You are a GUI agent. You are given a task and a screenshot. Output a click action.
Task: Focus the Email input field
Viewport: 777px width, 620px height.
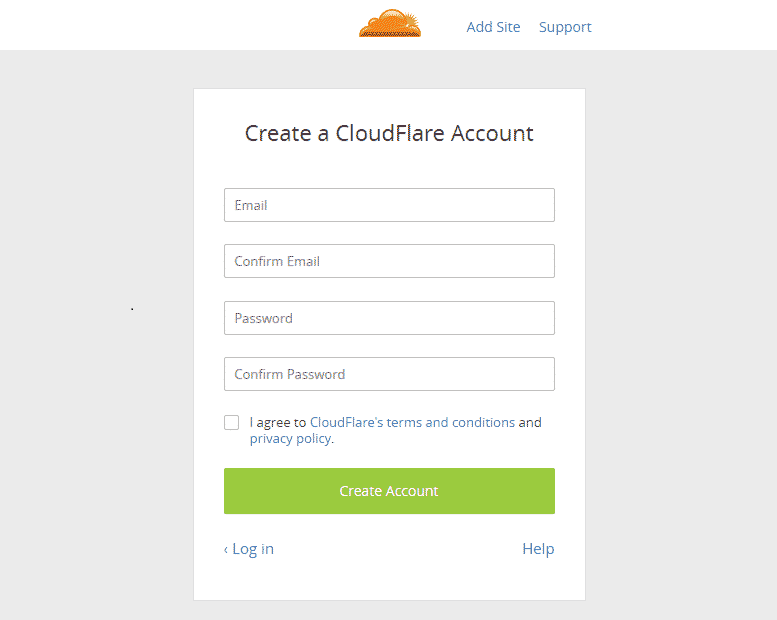coord(389,205)
